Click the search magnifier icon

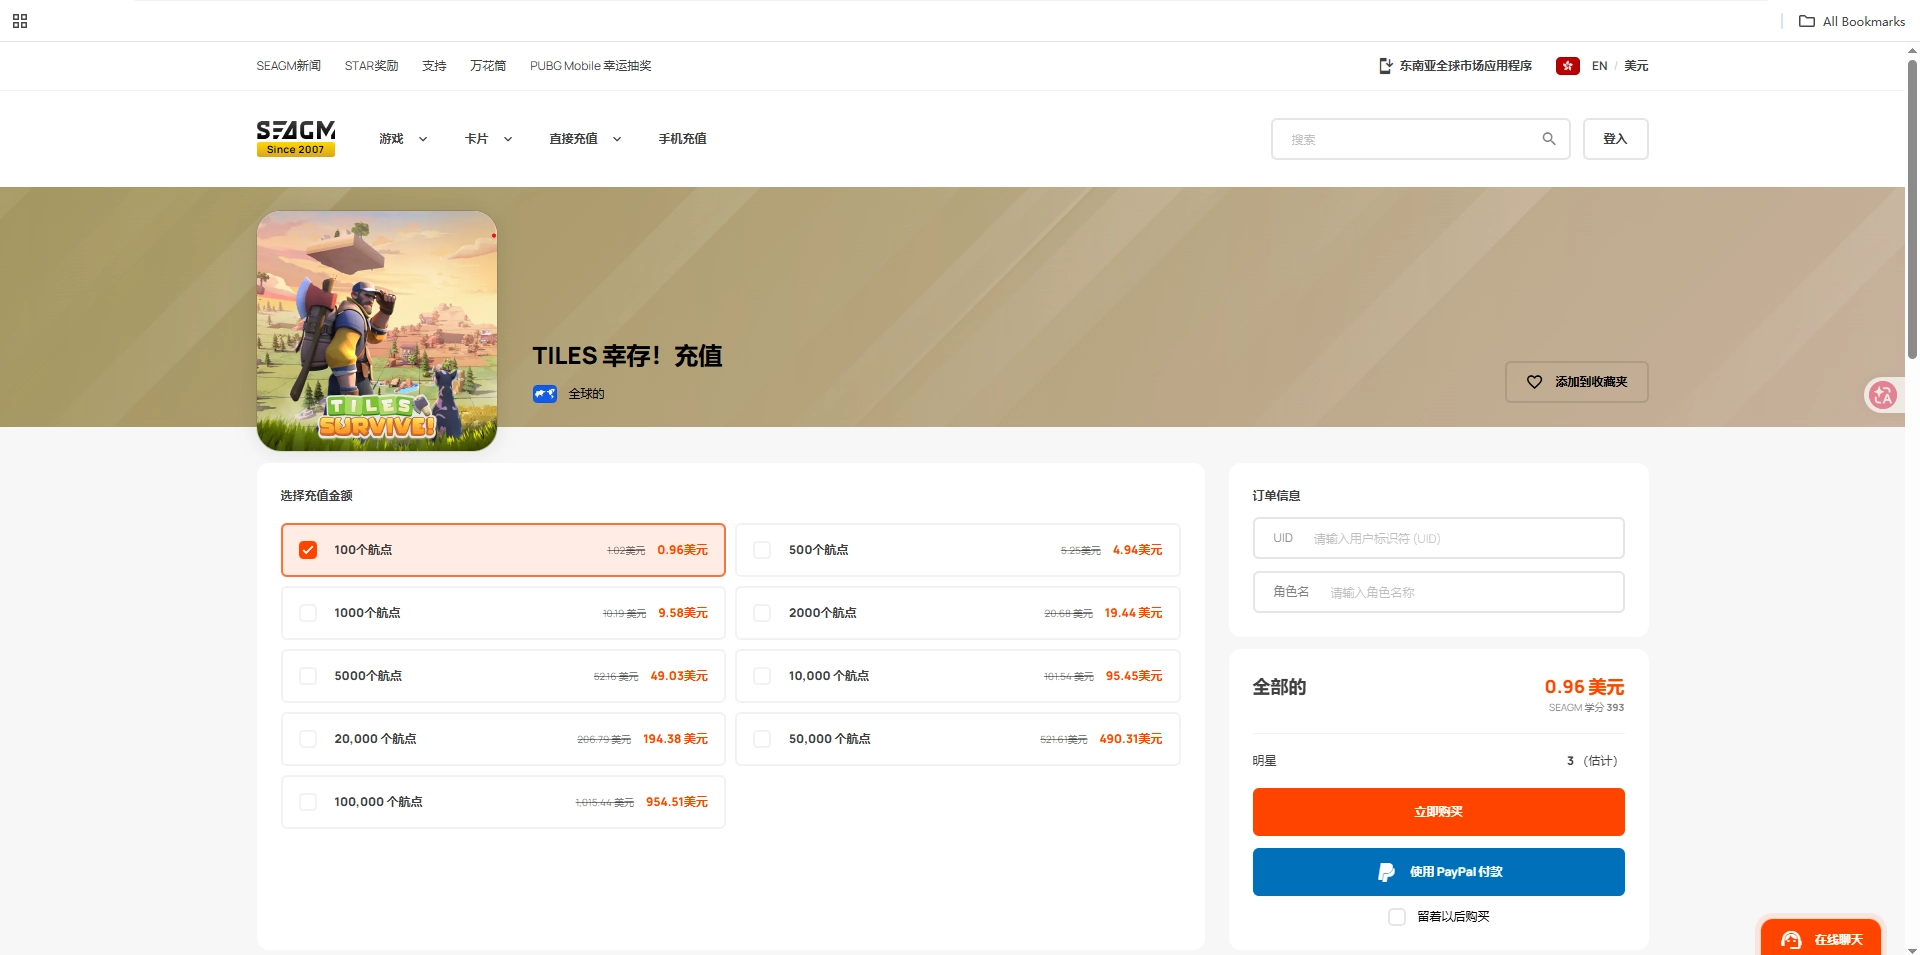coord(1549,139)
